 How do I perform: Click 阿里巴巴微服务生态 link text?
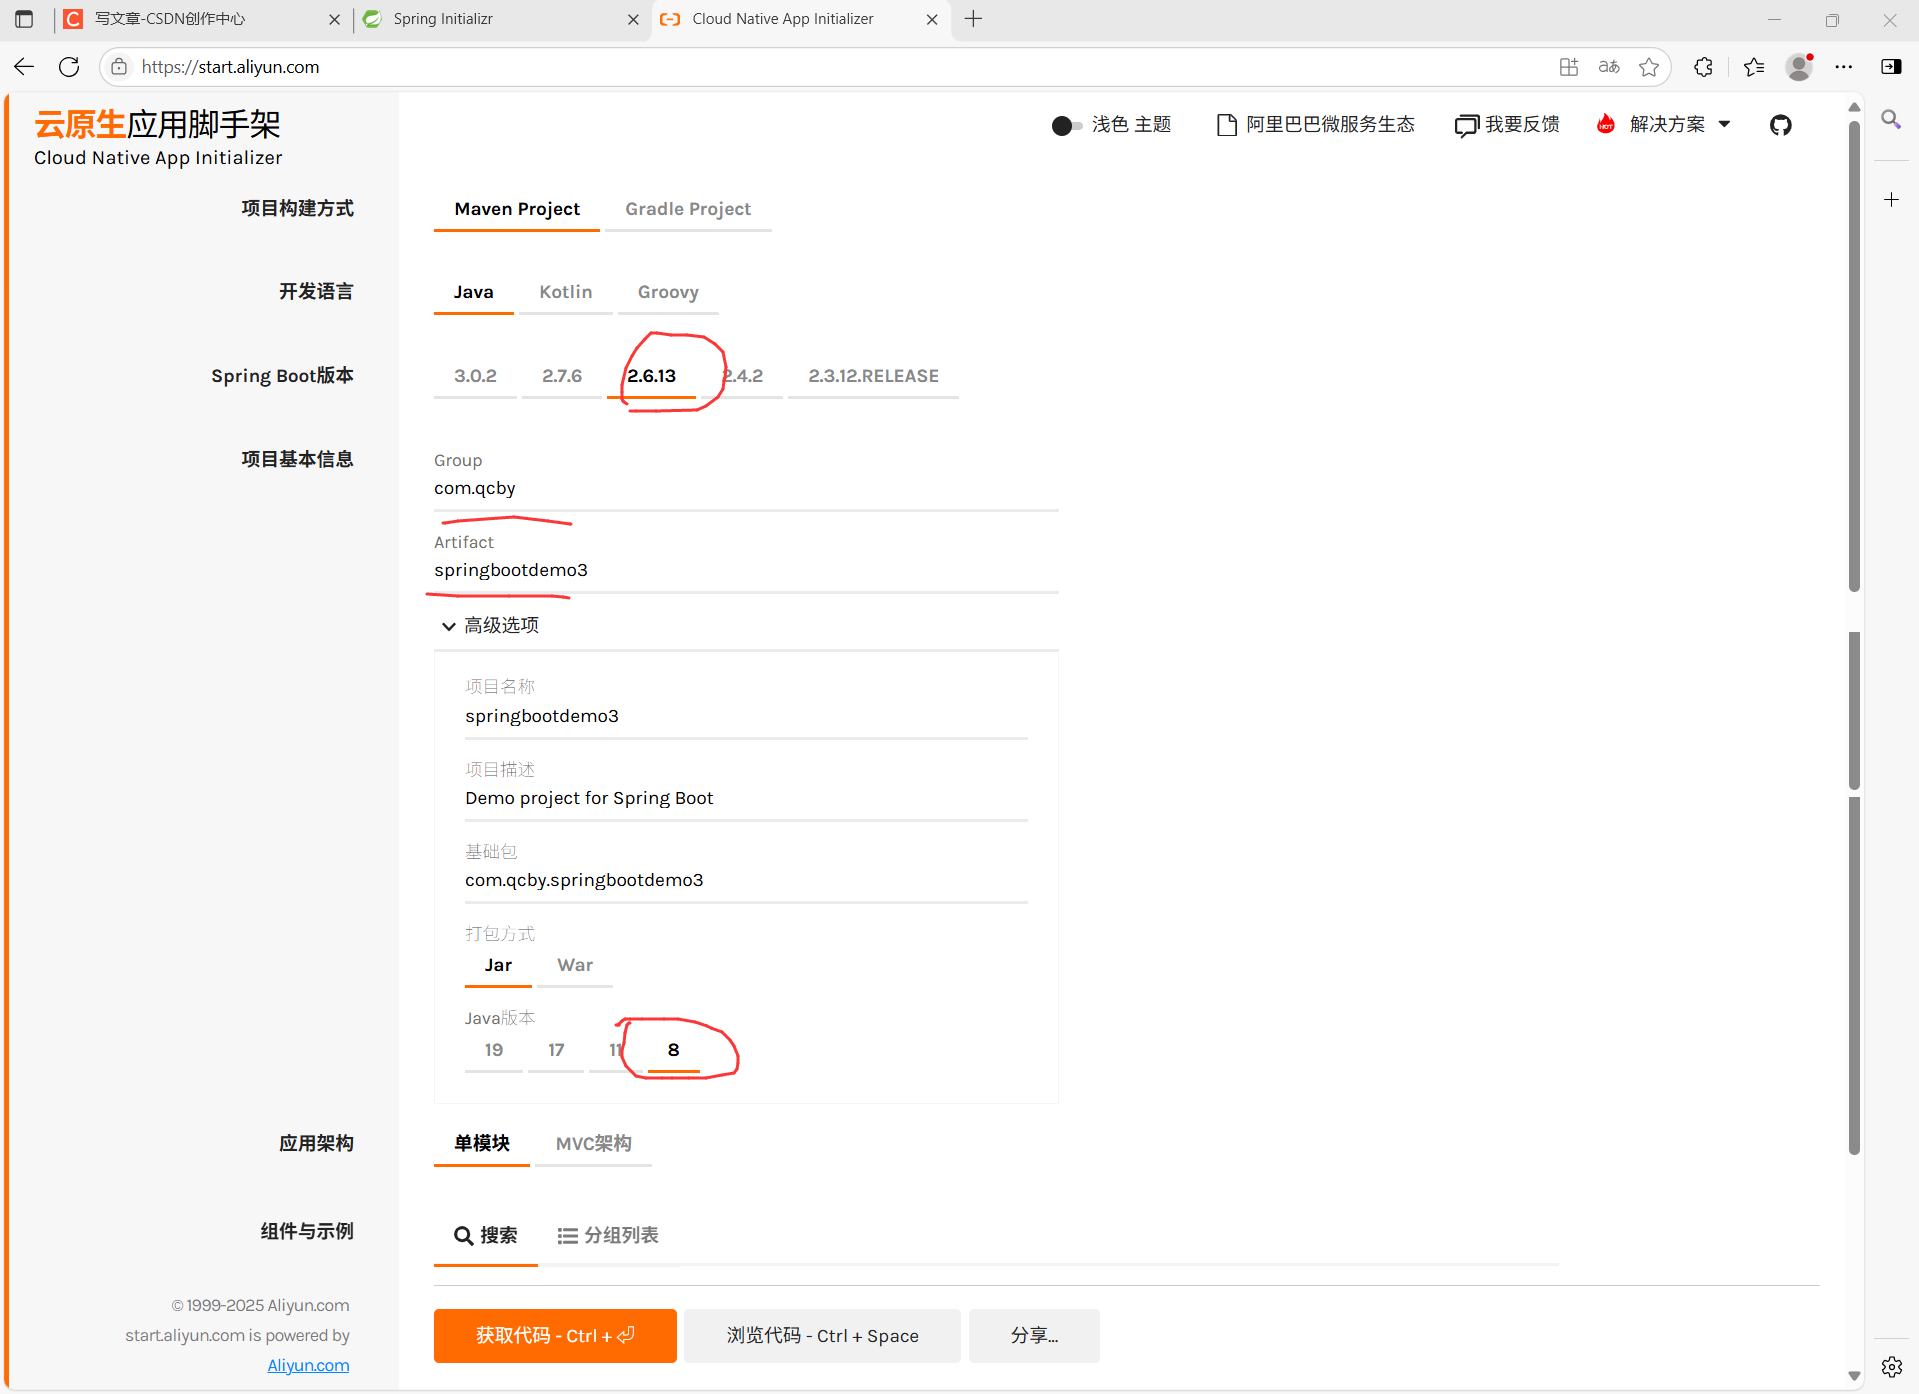(x=1330, y=124)
